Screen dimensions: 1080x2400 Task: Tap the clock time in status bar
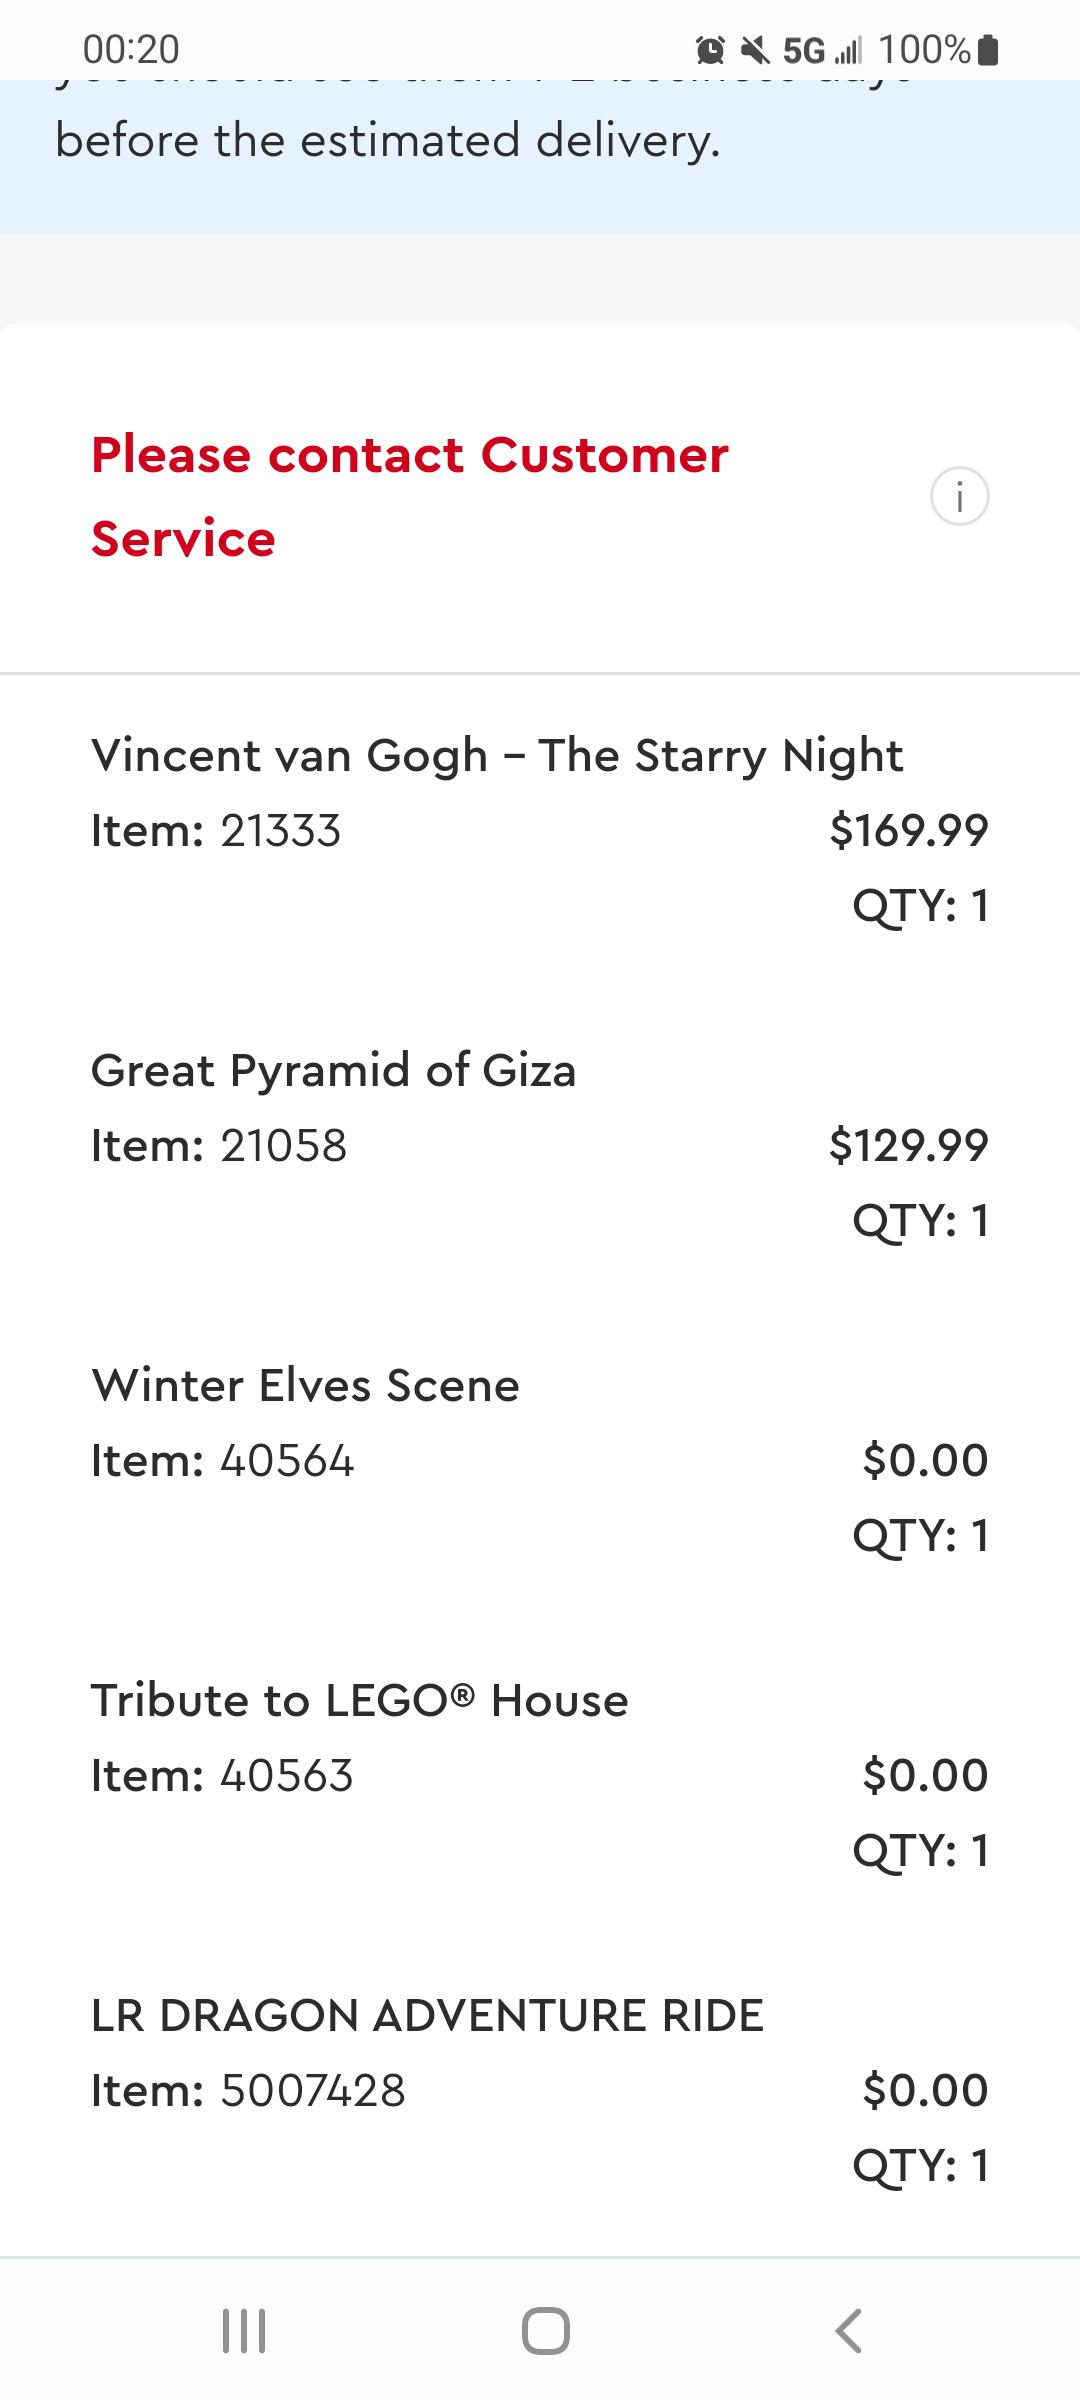point(131,49)
